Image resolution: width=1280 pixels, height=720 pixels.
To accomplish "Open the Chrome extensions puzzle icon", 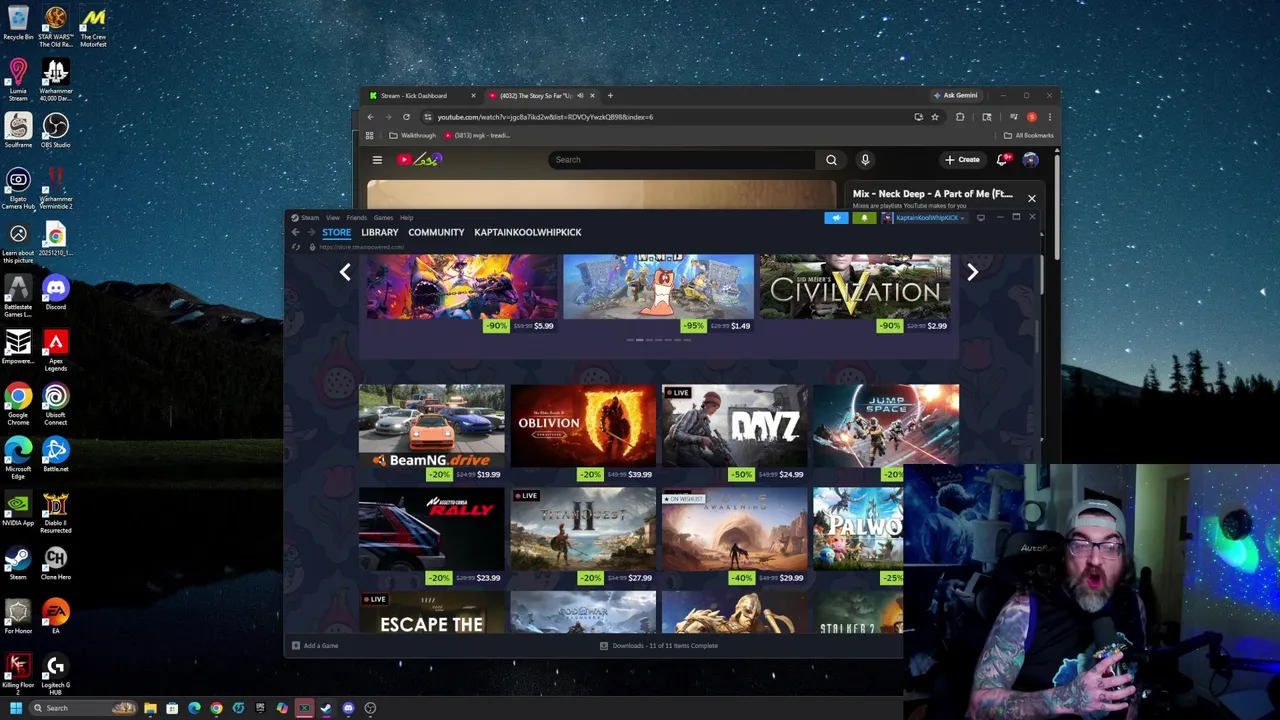I will 960,117.
